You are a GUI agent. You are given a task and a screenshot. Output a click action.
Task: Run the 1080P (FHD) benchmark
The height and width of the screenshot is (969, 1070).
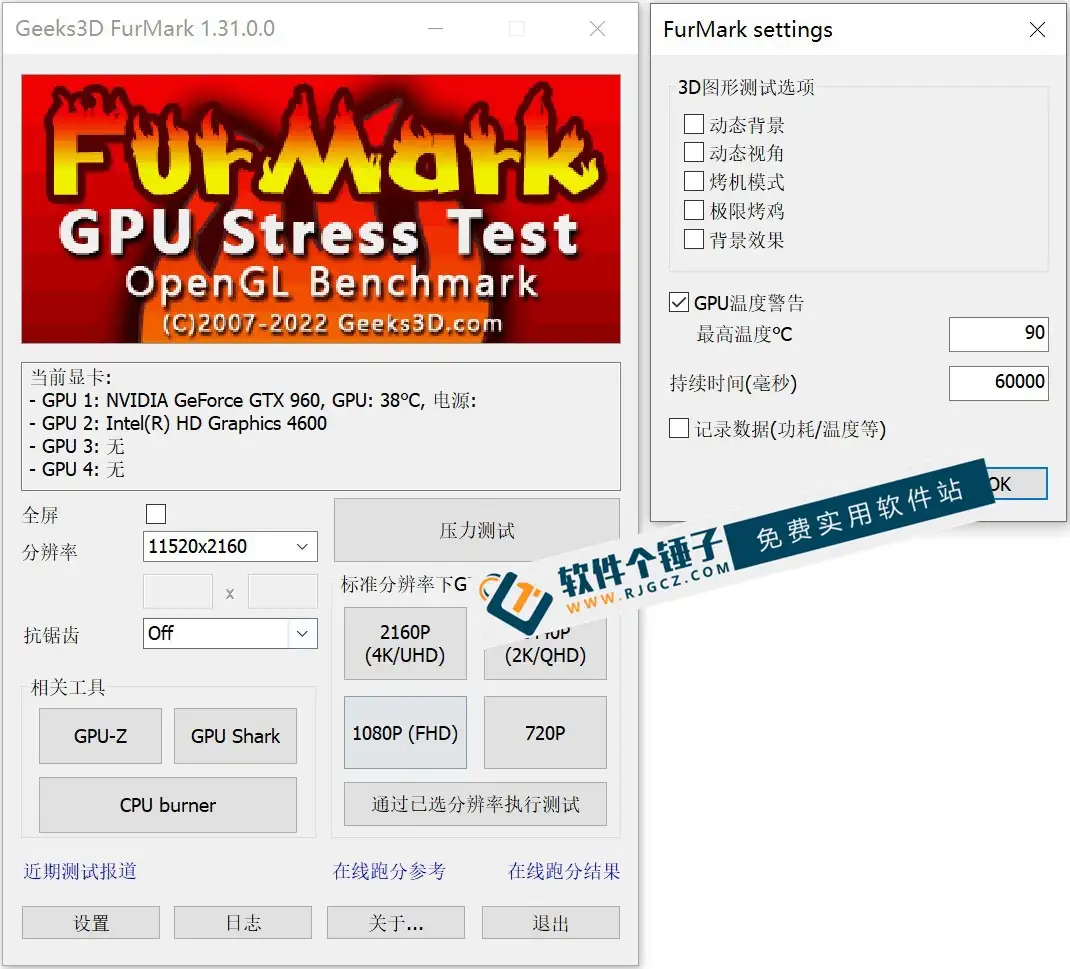click(405, 733)
